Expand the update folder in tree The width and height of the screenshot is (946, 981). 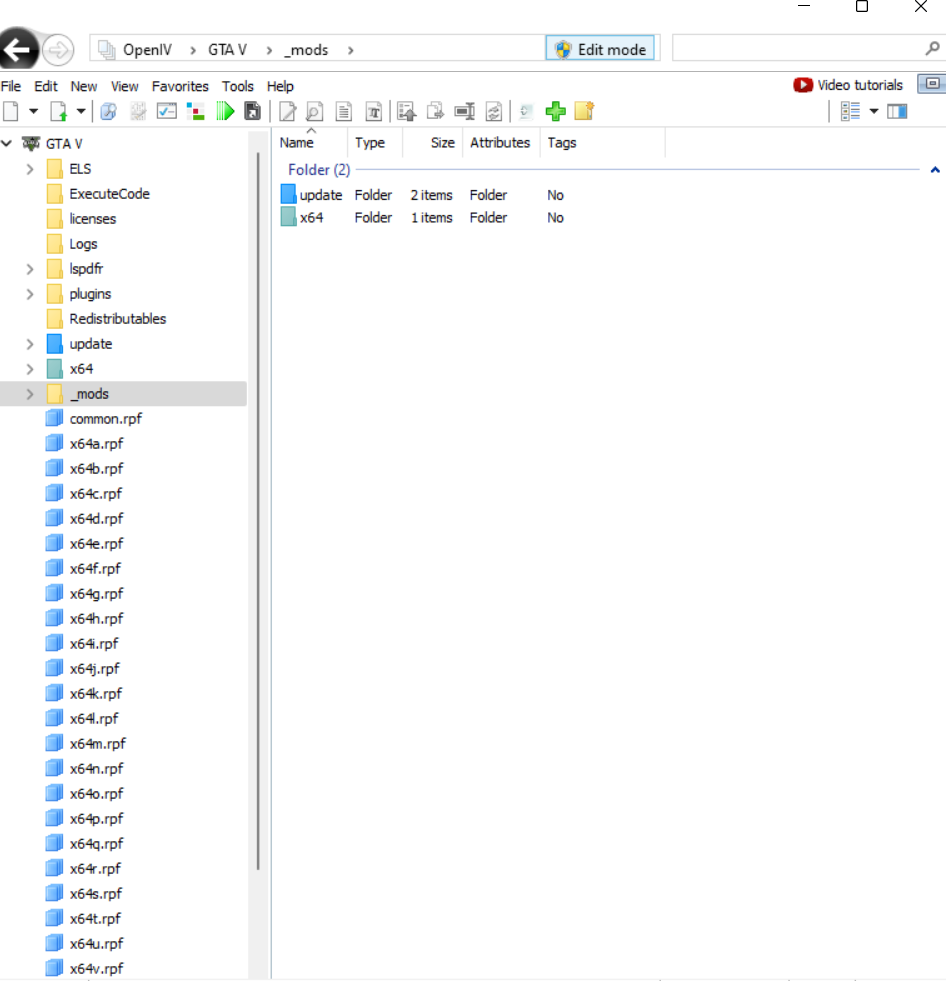pos(30,344)
